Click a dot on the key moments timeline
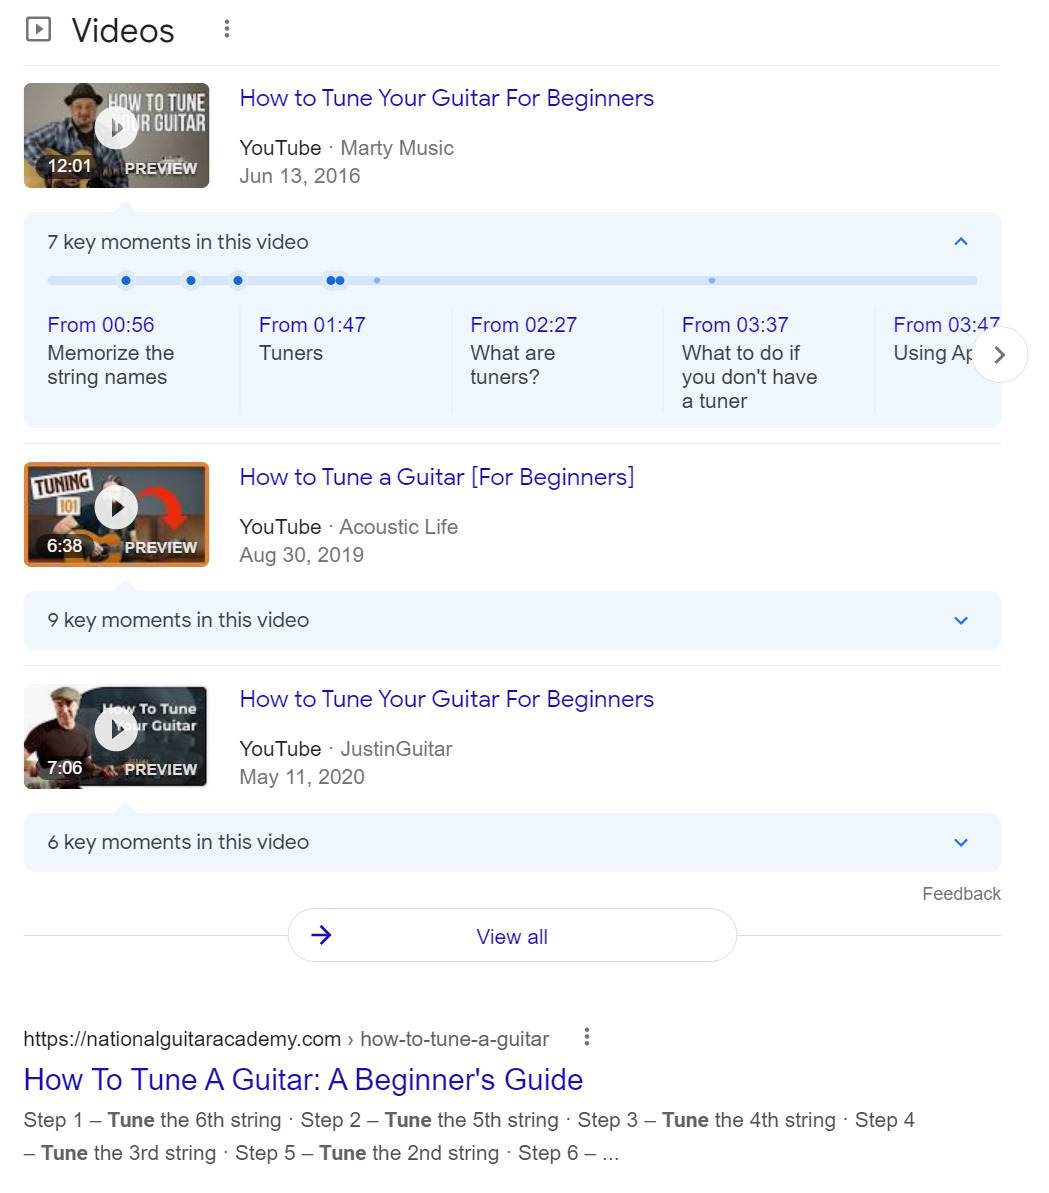This screenshot has height=1193, width=1049. pyautogui.click(x=125, y=280)
